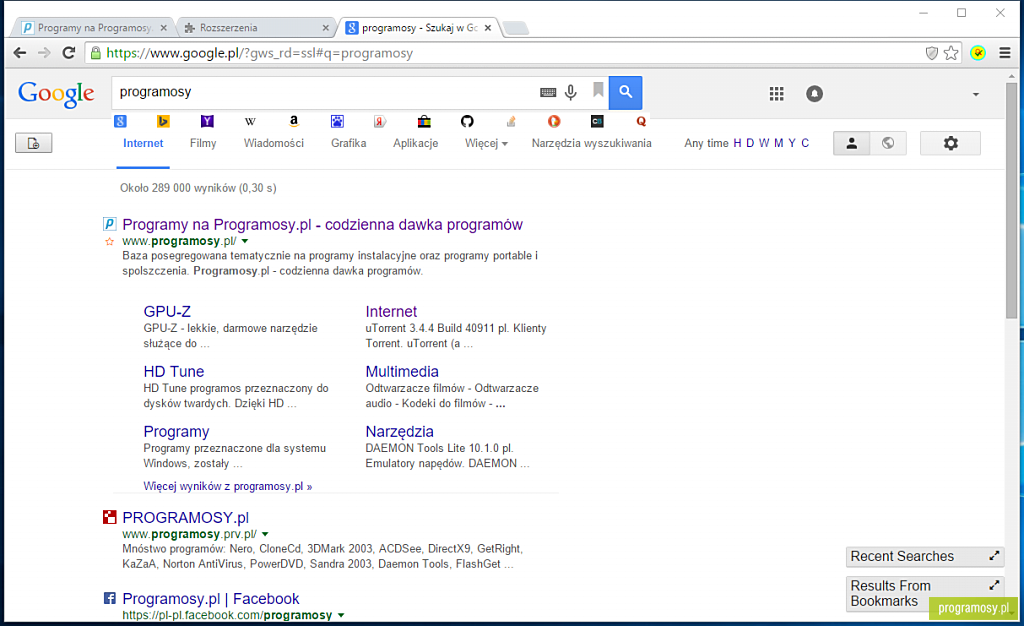
Task: Close the Rozszerzenia tab
Action: point(325,27)
